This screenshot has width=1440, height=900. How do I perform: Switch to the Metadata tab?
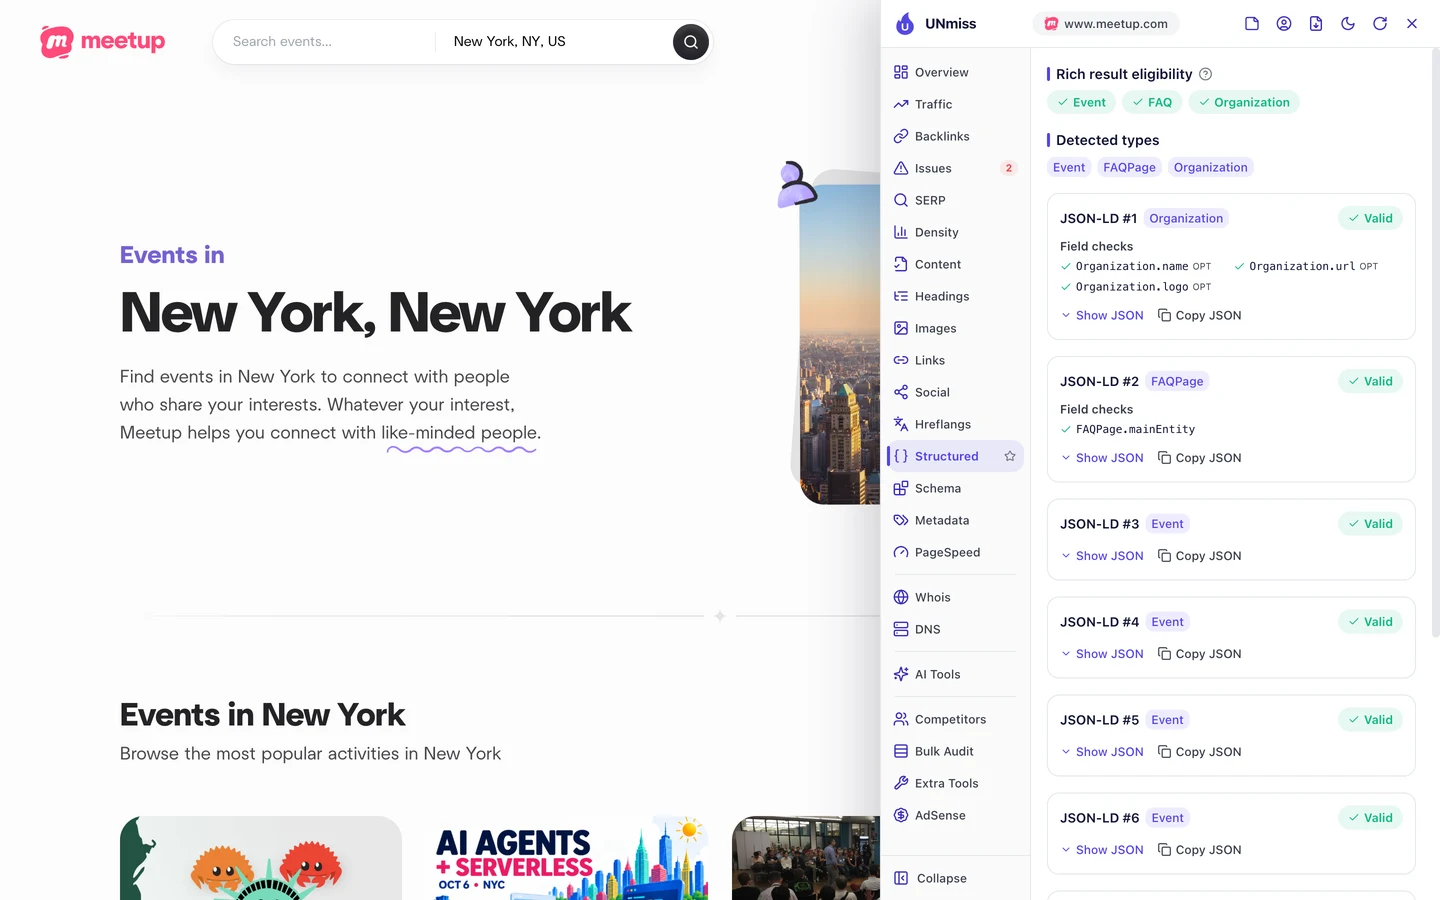tap(955, 520)
